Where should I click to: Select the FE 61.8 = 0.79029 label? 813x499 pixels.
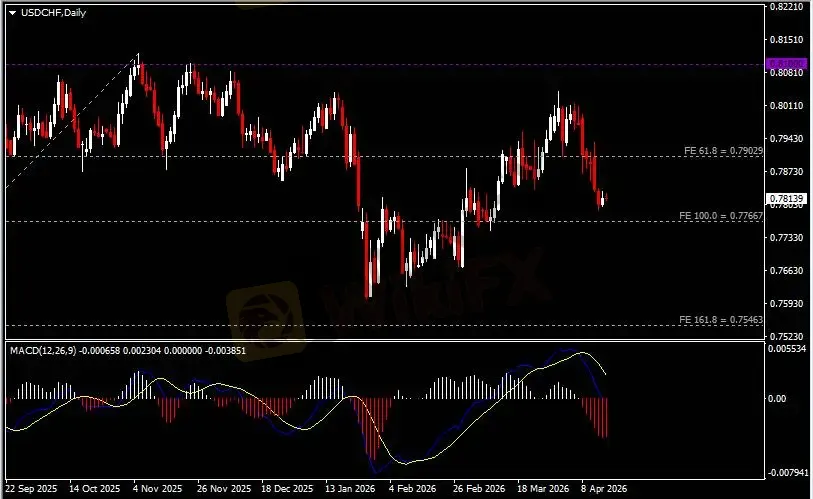coord(723,150)
